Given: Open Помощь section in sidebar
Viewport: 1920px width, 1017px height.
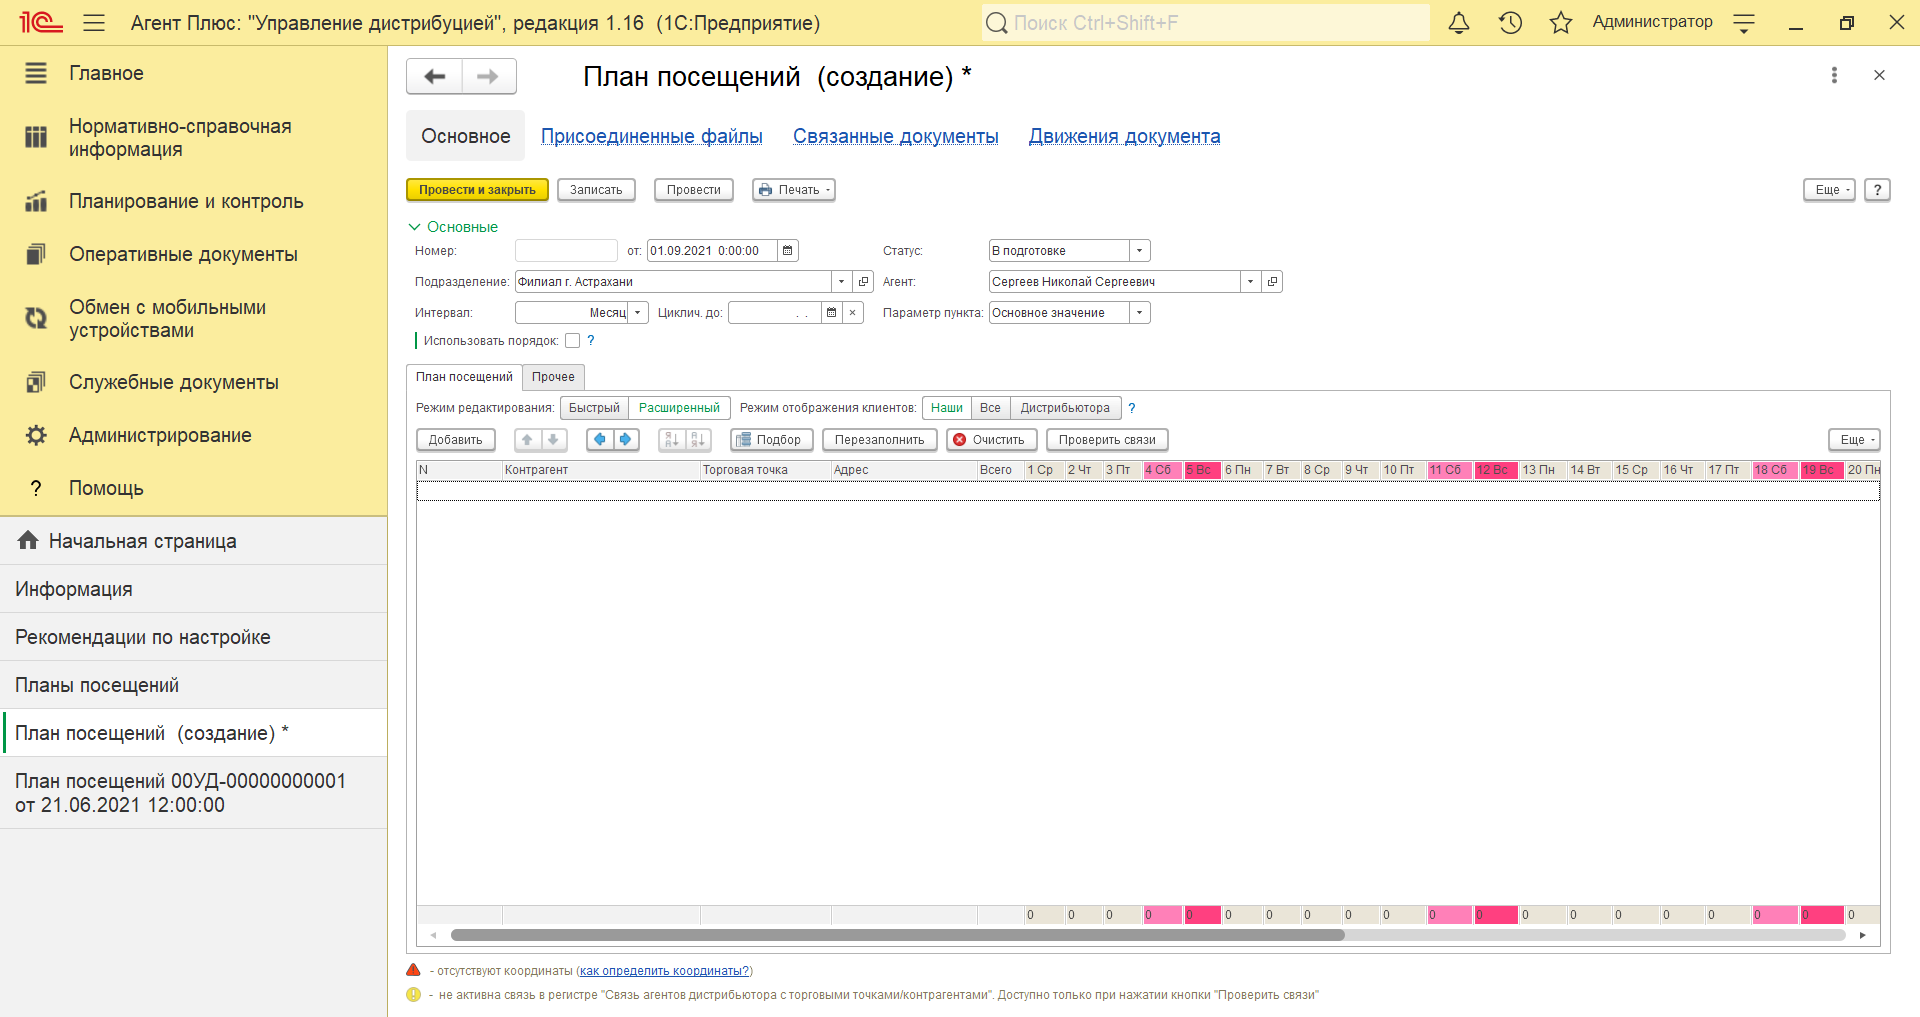Looking at the screenshot, I should pos(193,488).
